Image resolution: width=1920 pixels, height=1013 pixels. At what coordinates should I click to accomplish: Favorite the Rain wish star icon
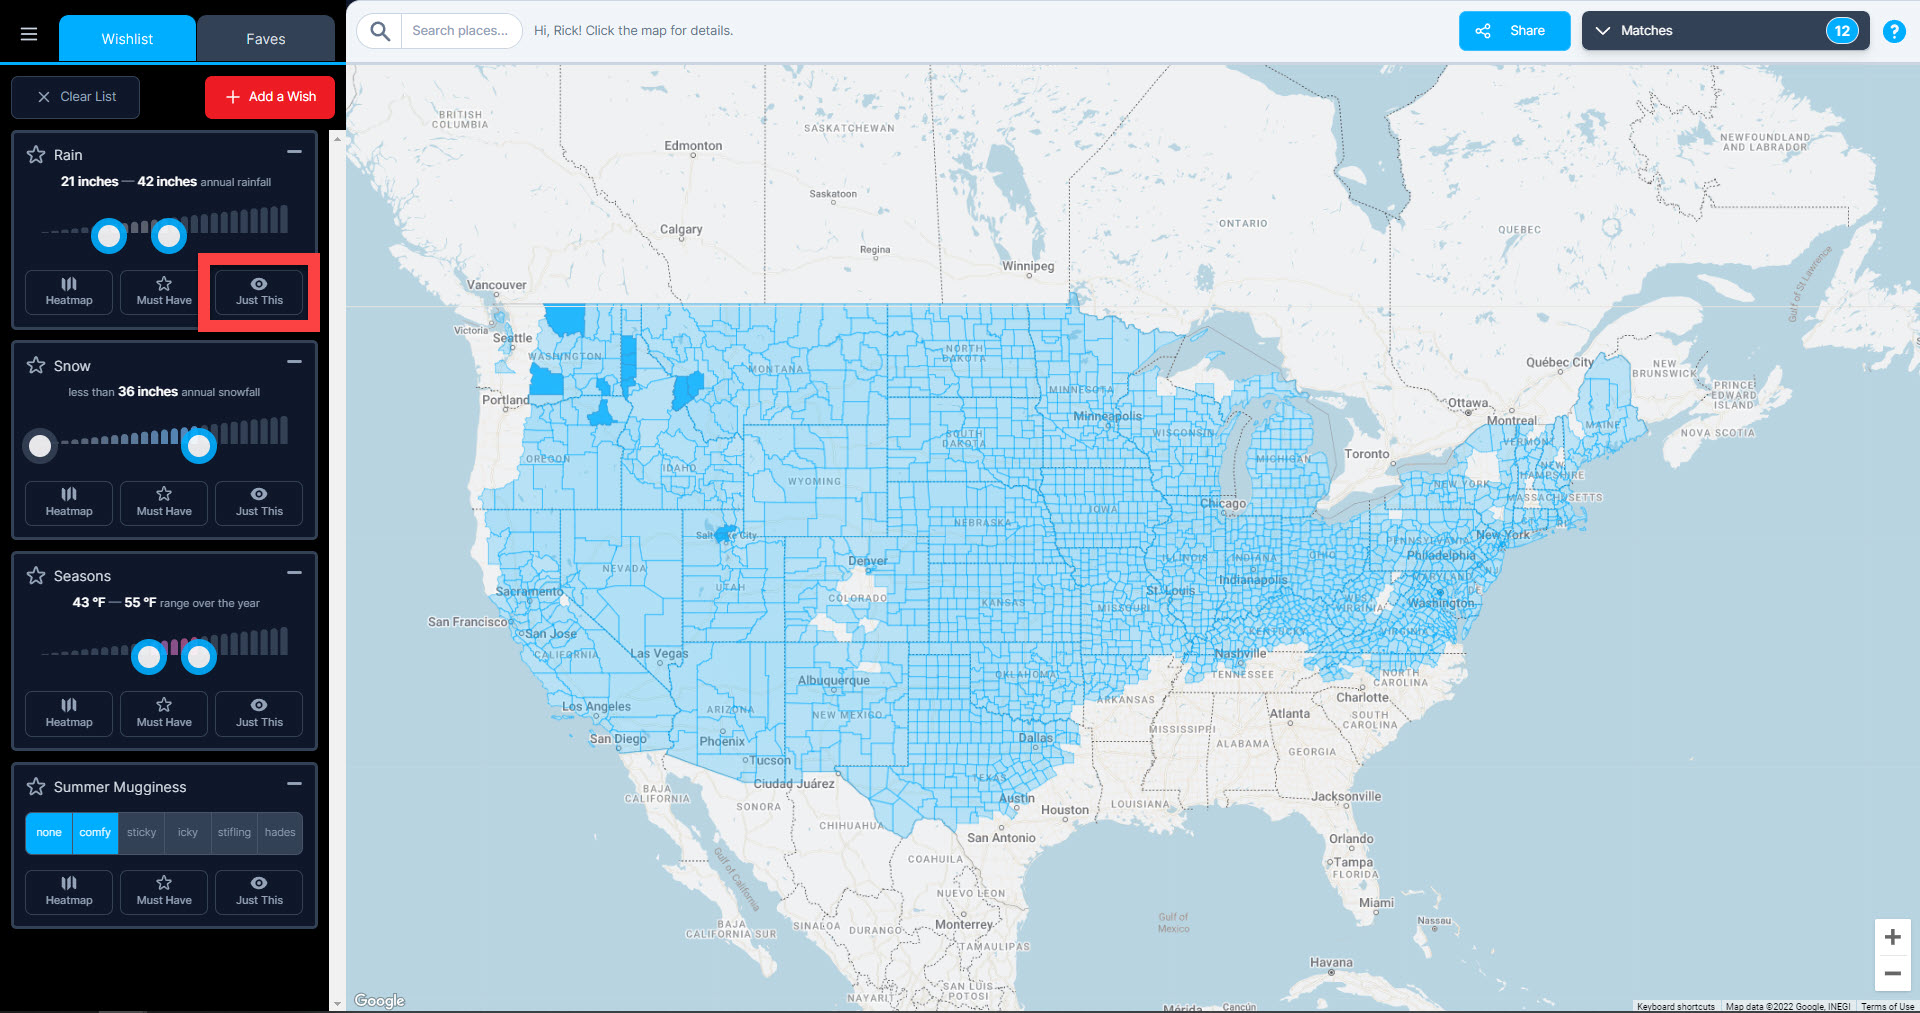pyautogui.click(x=36, y=154)
